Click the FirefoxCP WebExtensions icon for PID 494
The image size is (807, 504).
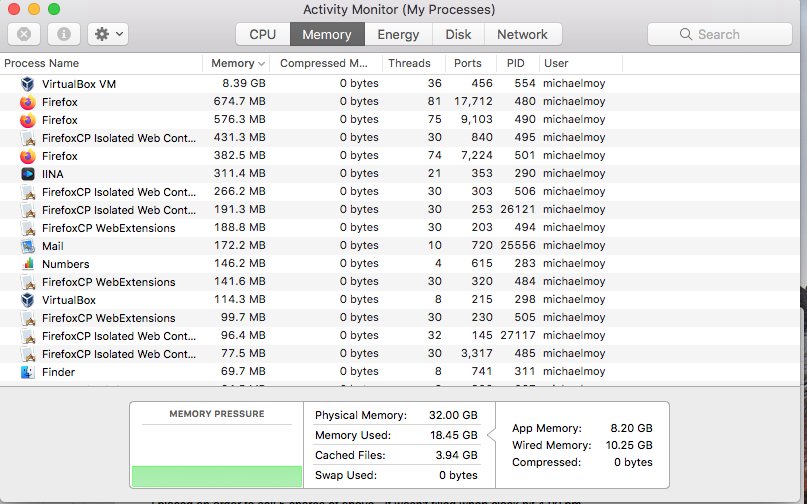click(28, 228)
